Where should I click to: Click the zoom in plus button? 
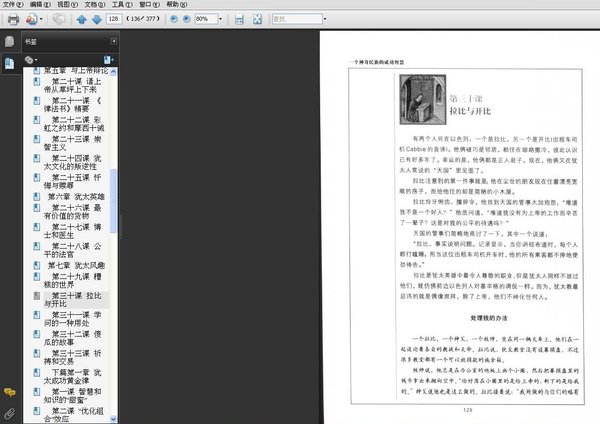(x=187, y=19)
